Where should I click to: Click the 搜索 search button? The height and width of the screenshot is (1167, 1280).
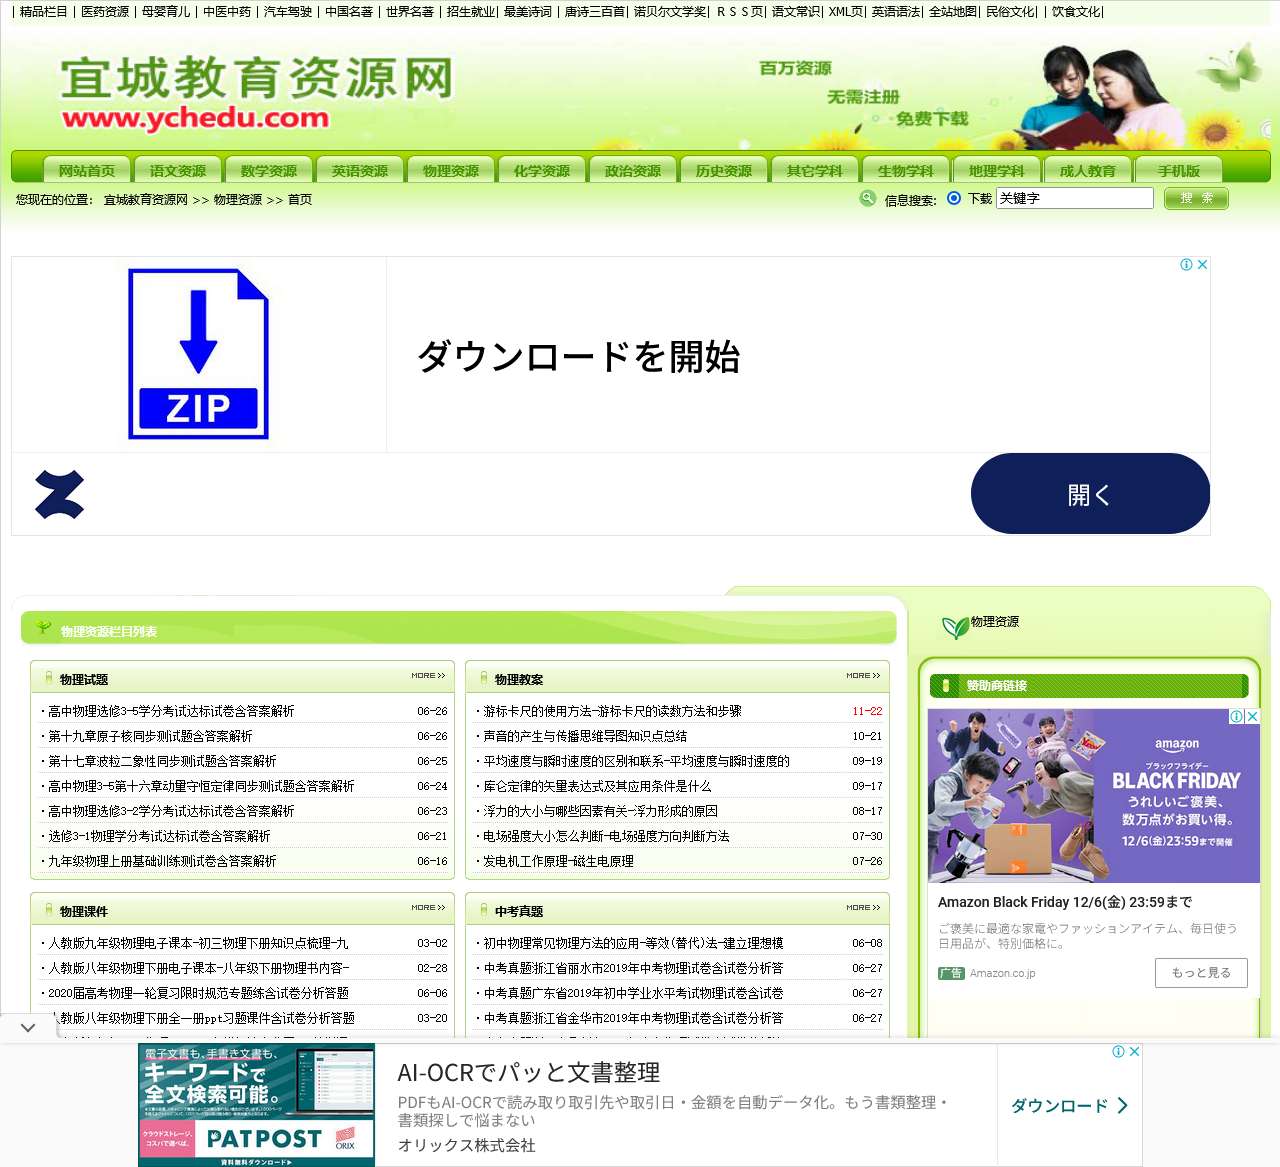[1196, 198]
